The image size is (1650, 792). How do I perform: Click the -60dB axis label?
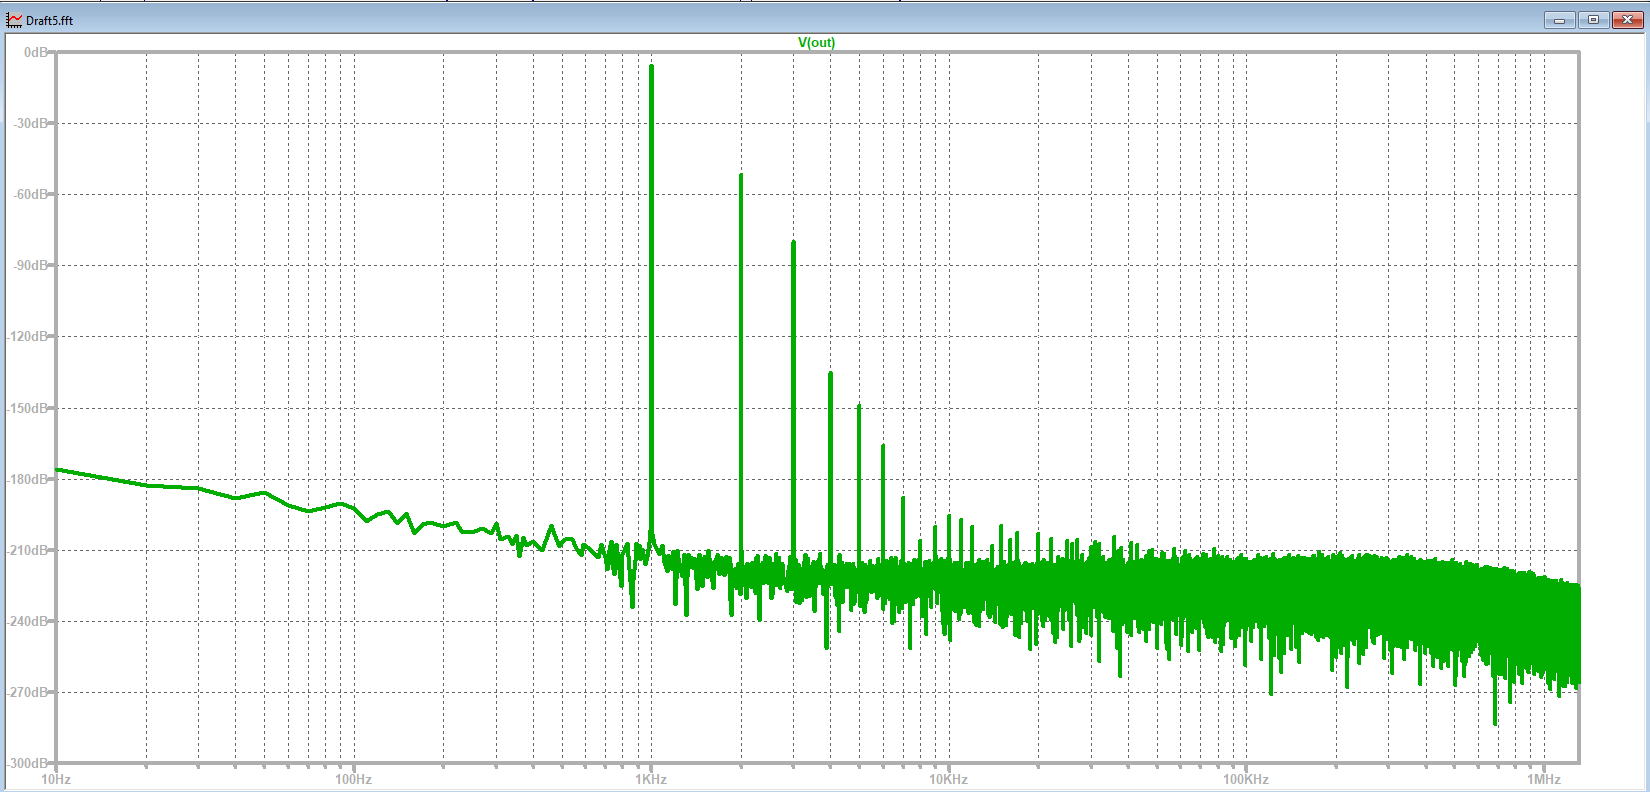[29, 194]
